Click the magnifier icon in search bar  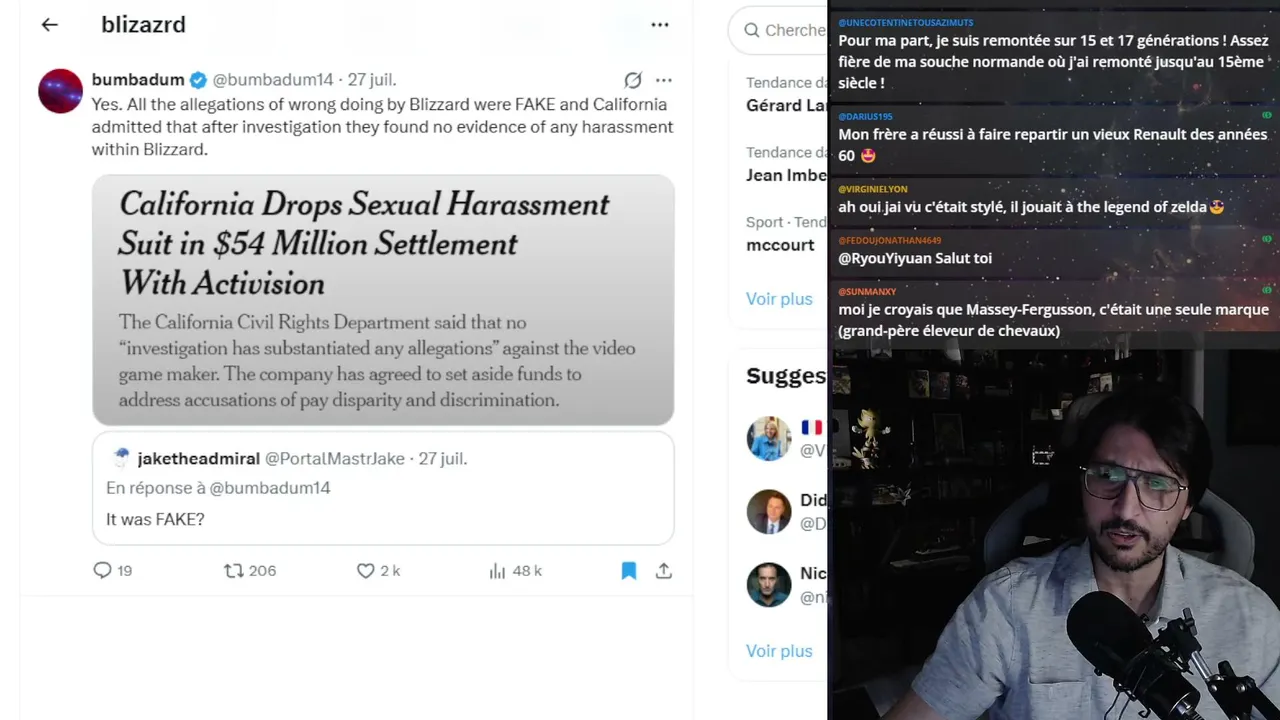[751, 30]
